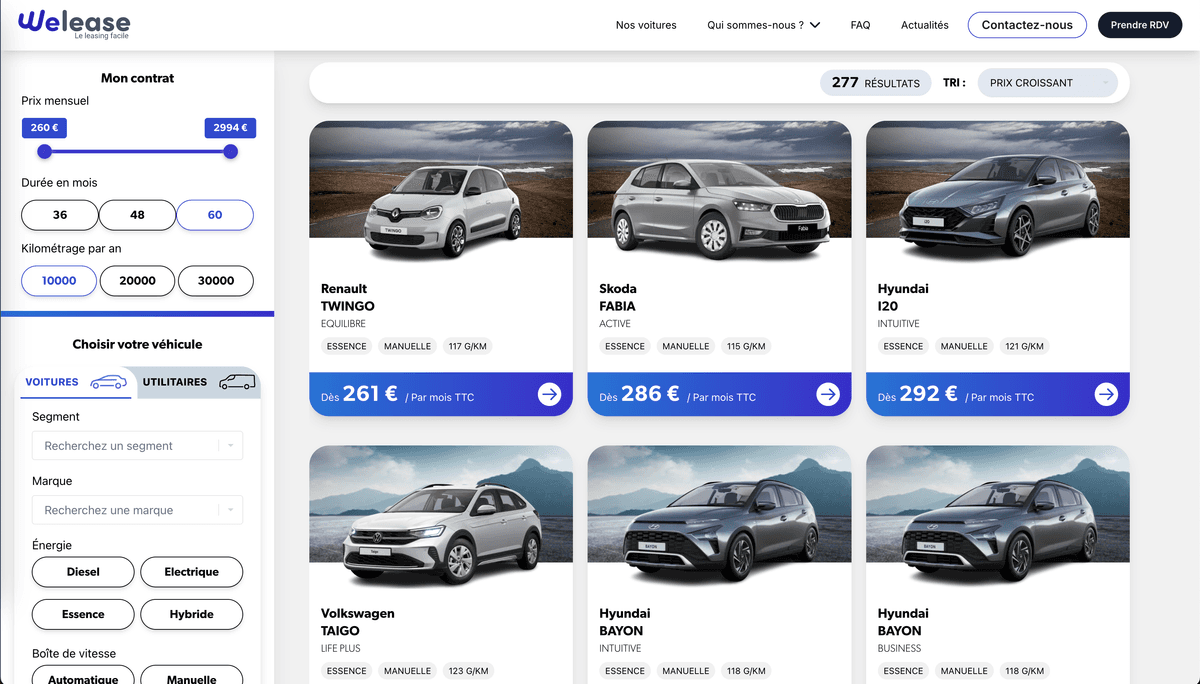Click the 123 G/KM tag on Taigo
This screenshot has height=684, width=1200.
point(468,671)
